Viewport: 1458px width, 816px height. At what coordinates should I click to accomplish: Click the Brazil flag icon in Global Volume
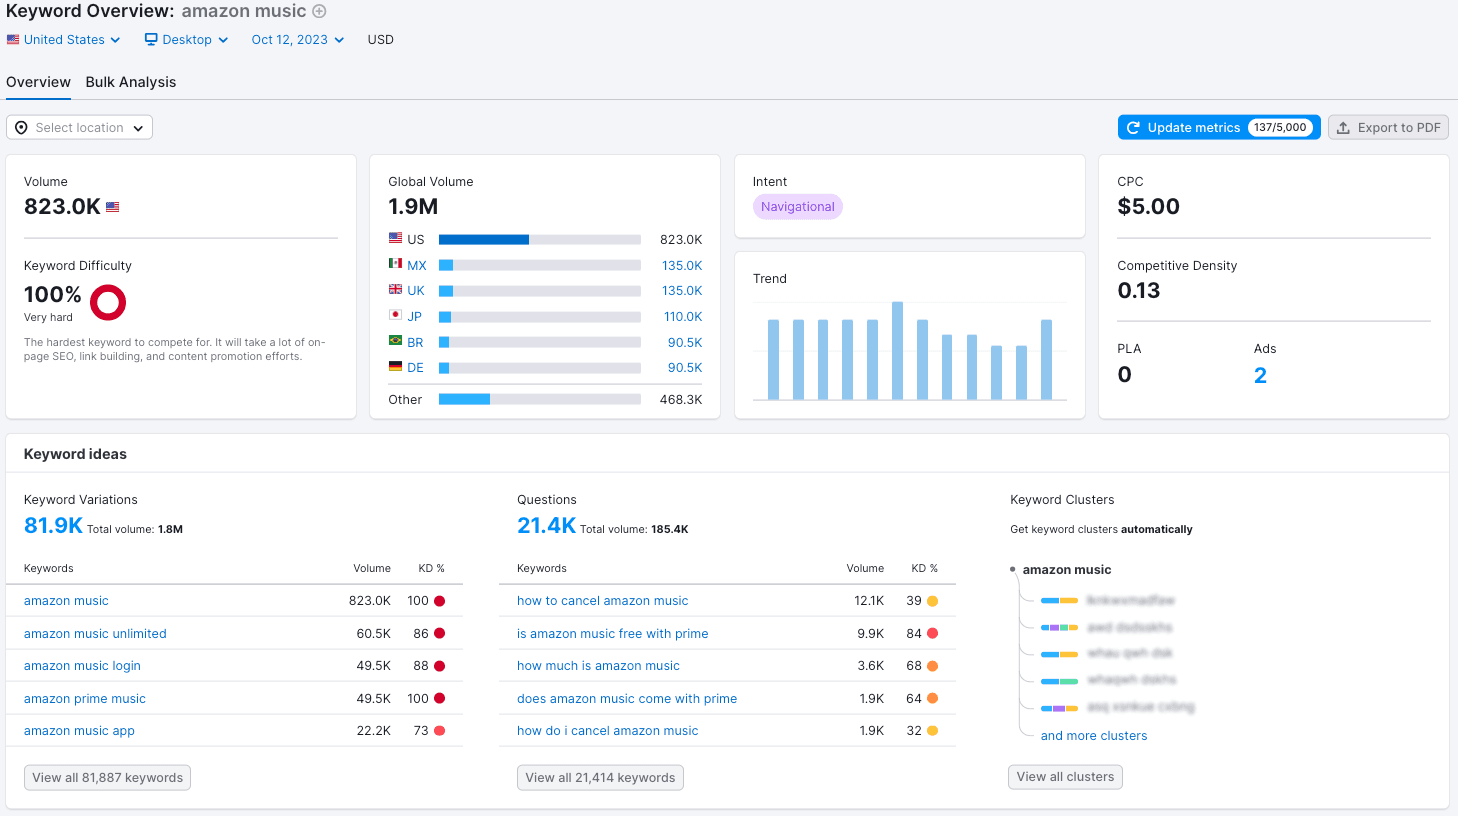tap(395, 341)
